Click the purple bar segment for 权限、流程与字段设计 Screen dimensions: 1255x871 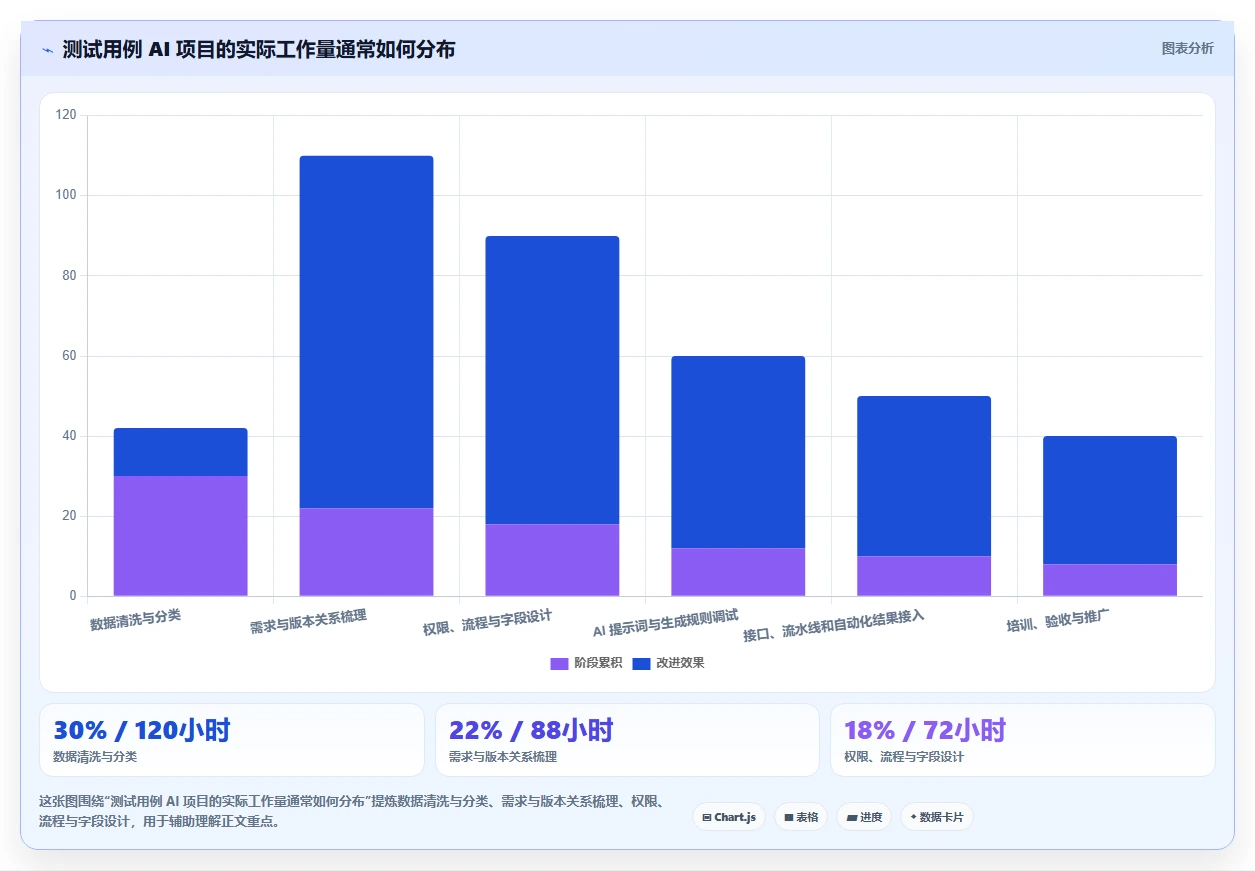tap(553, 560)
